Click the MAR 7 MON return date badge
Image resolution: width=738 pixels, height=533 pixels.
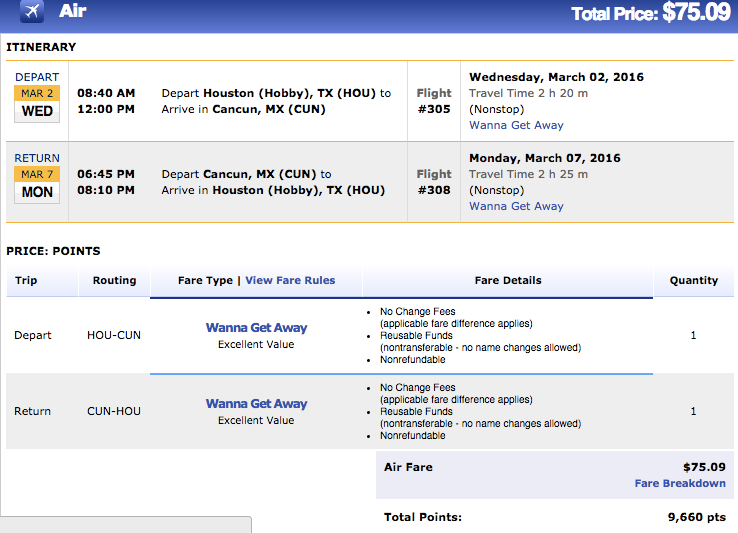pos(37,184)
